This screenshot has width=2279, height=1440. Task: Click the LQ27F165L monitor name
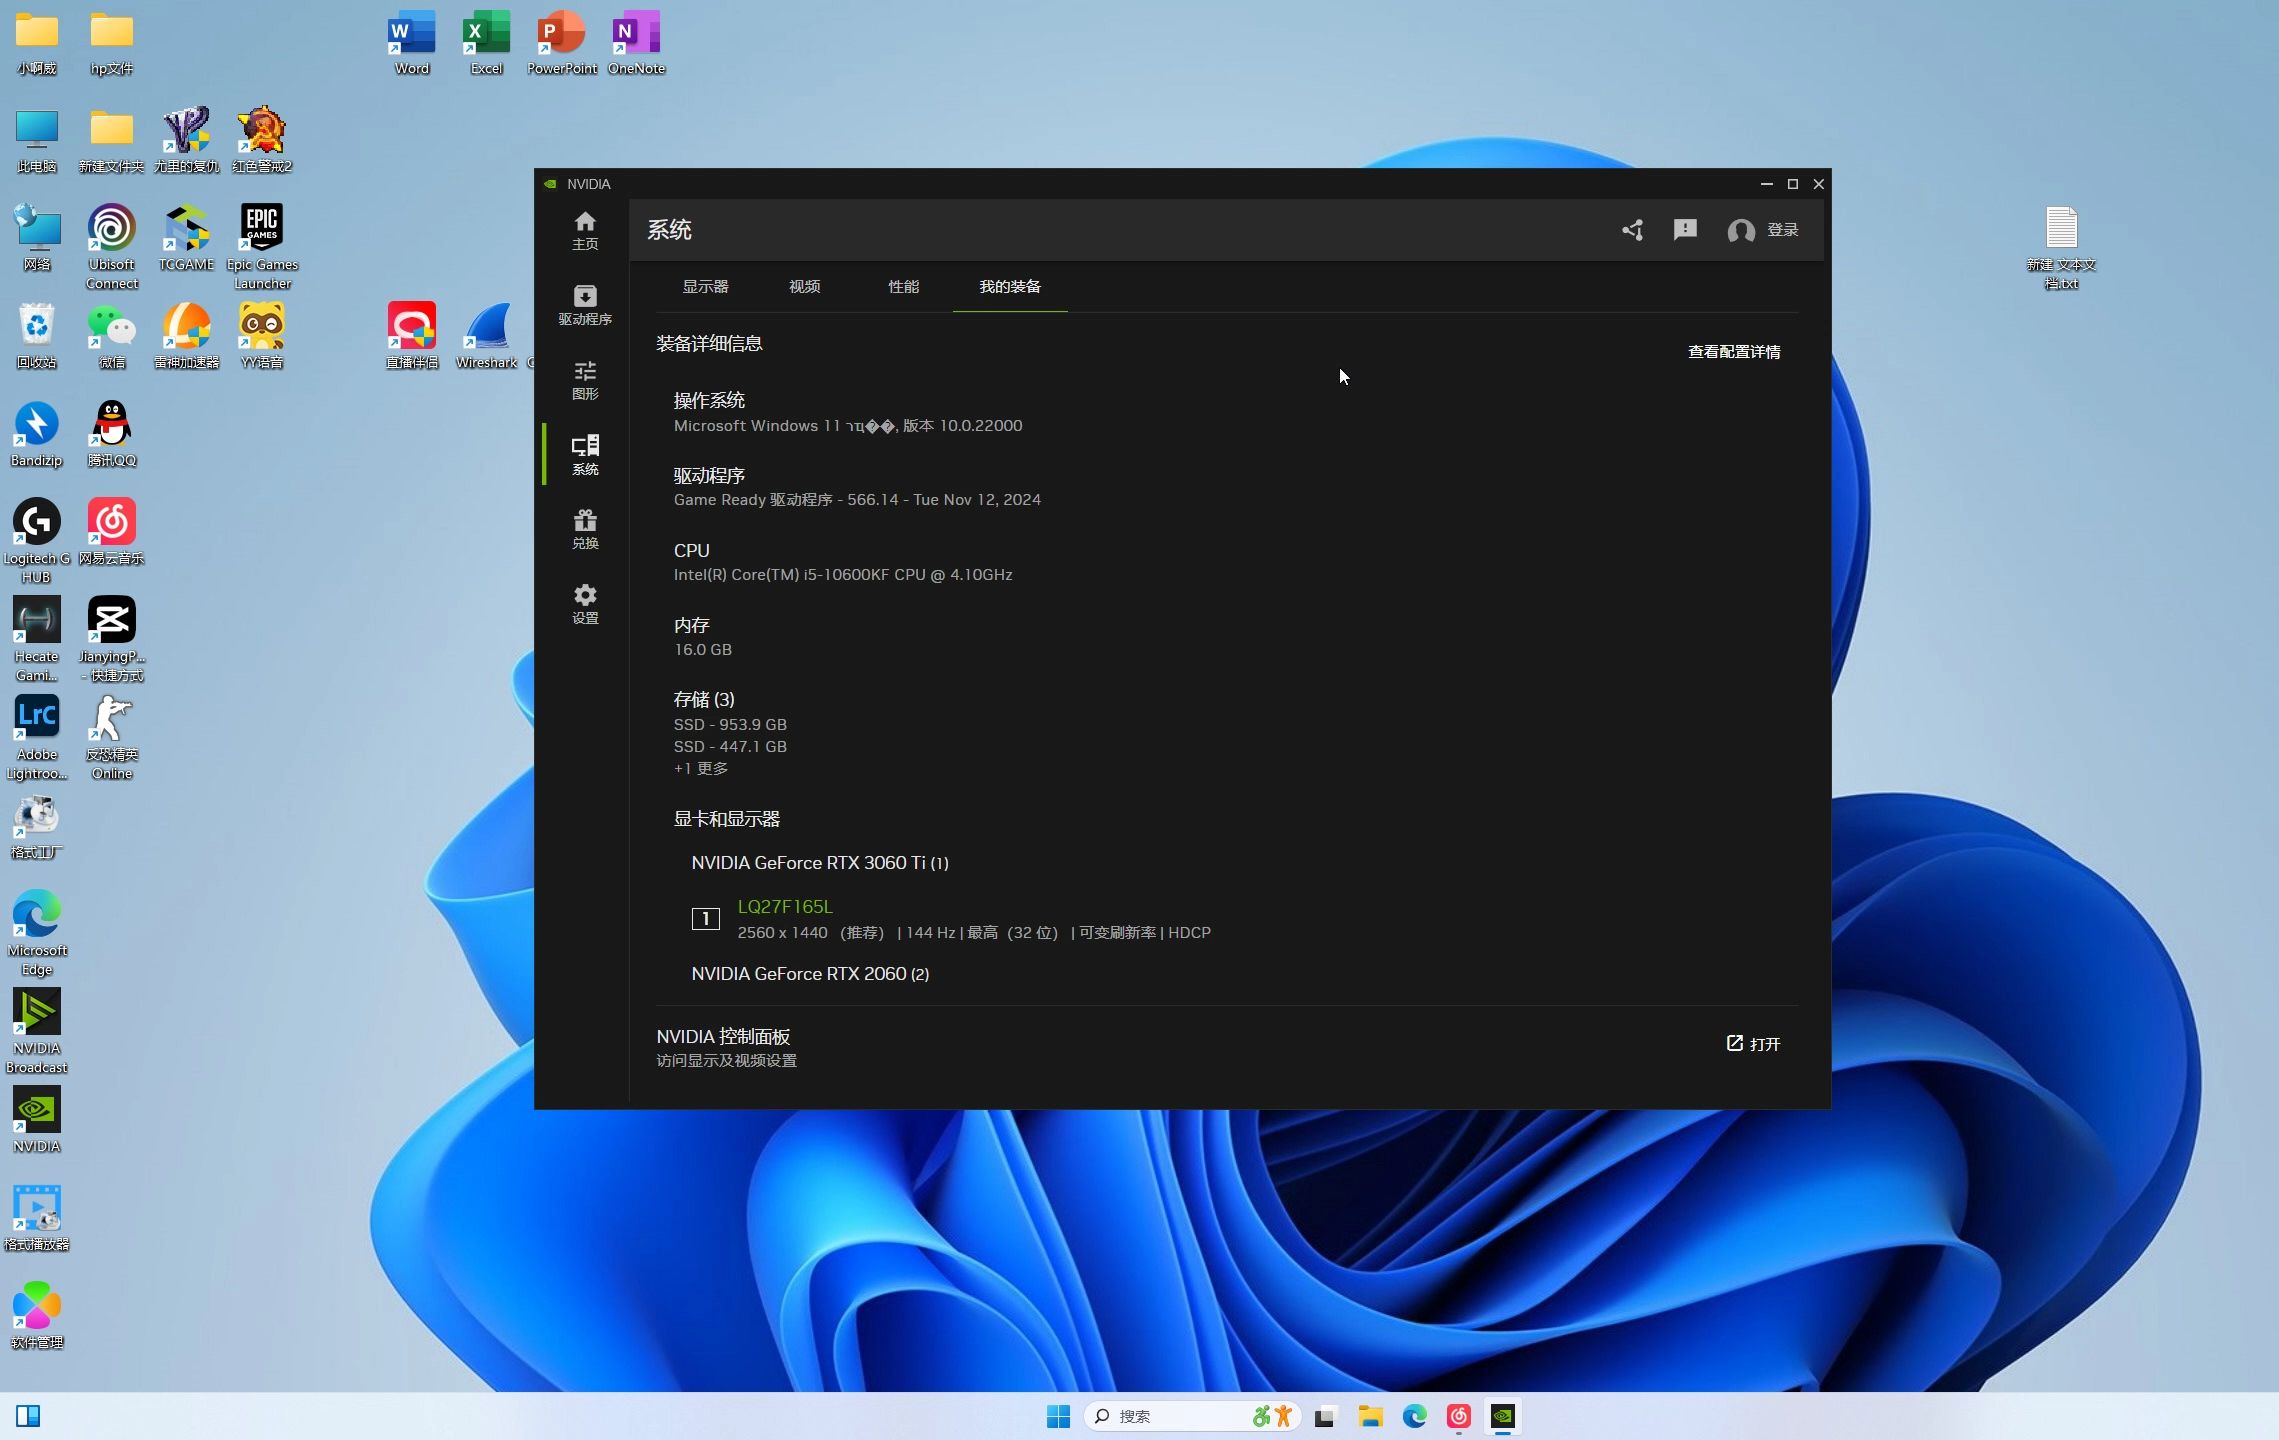coord(785,907)
